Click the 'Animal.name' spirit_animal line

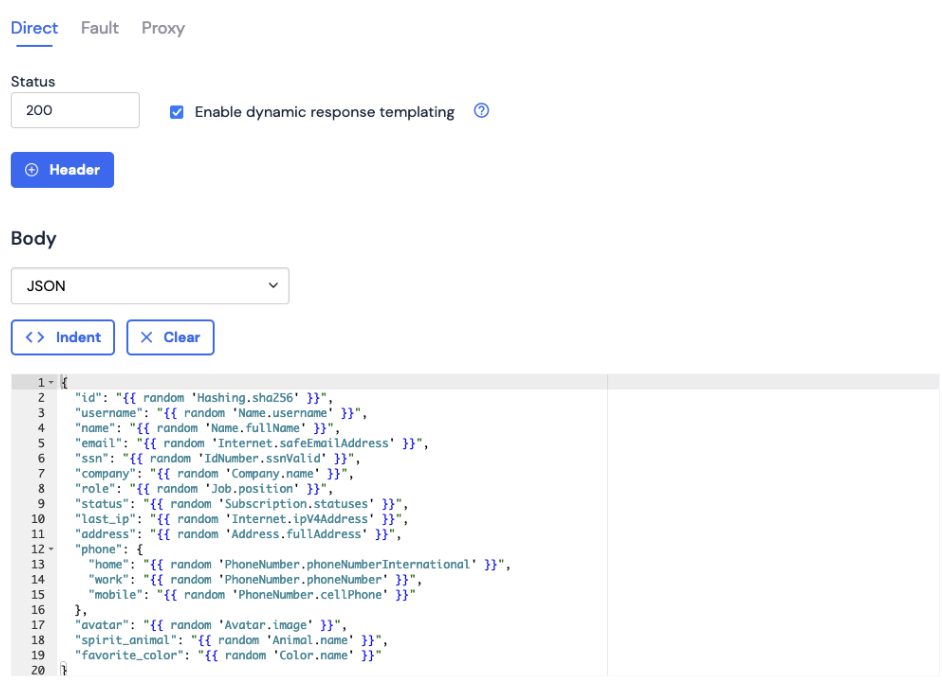pyautogui.click(x=231, y=640)
